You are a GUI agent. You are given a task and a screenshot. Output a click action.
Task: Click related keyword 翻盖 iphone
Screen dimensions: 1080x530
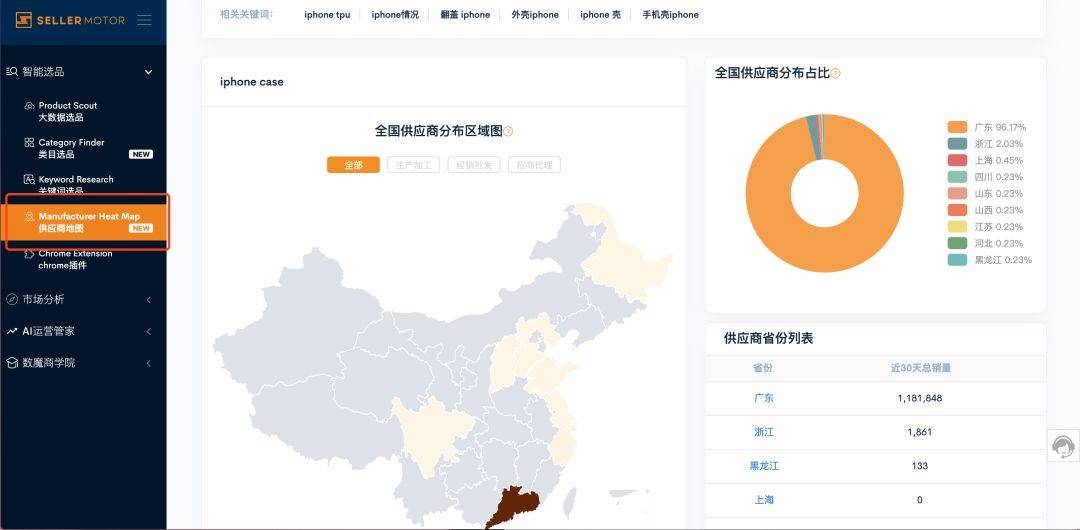[465, 14]
